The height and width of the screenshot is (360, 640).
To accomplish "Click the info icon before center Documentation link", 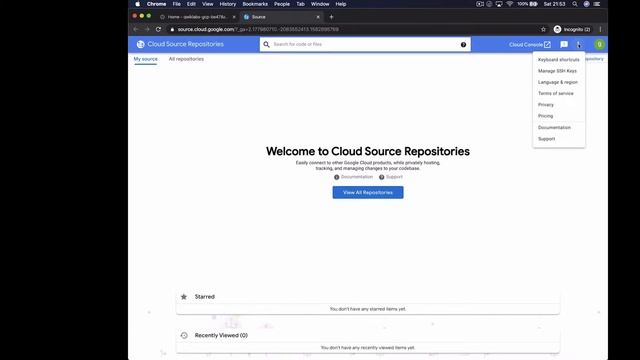I will [x=337, y=177].
